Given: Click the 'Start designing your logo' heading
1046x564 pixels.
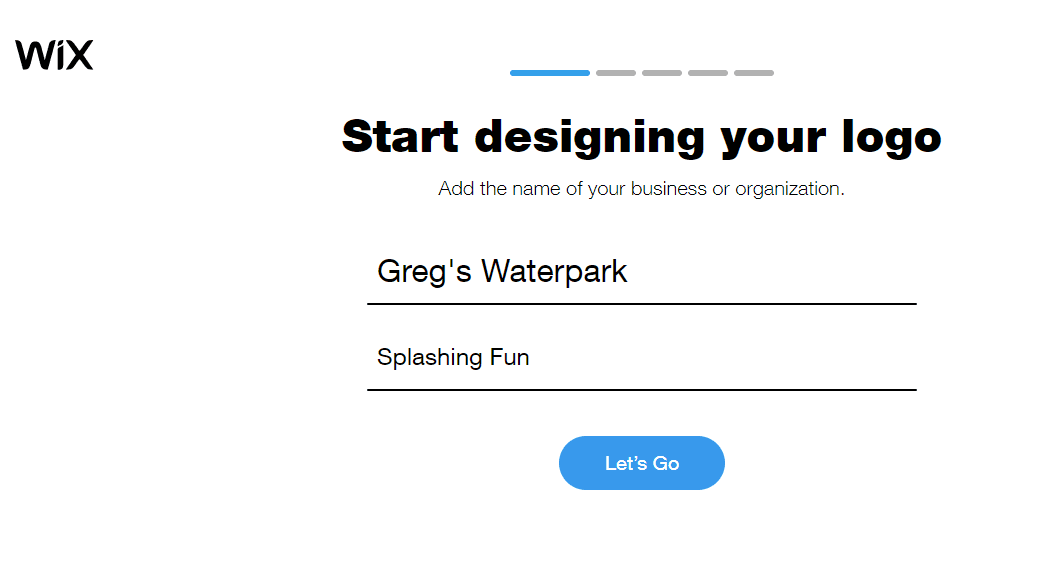Looking at the screenshot, I should pos(642,137).
